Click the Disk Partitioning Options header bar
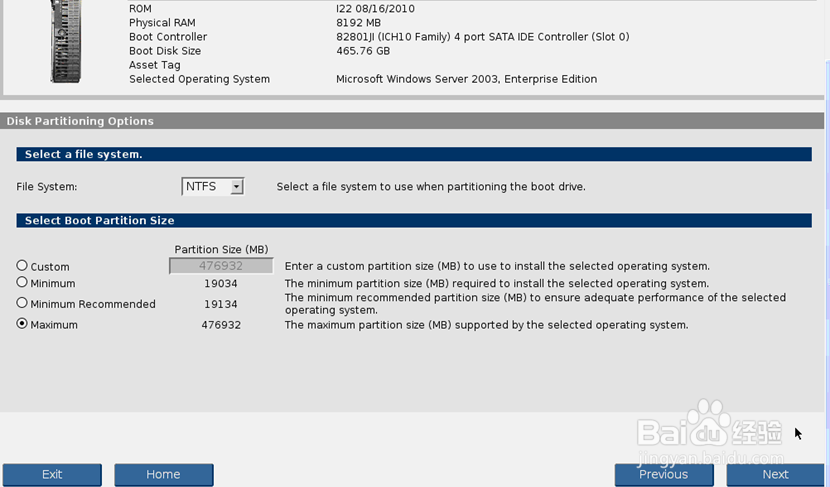The width and height of the screenshot is (830, 487). (x=412, y=121)
